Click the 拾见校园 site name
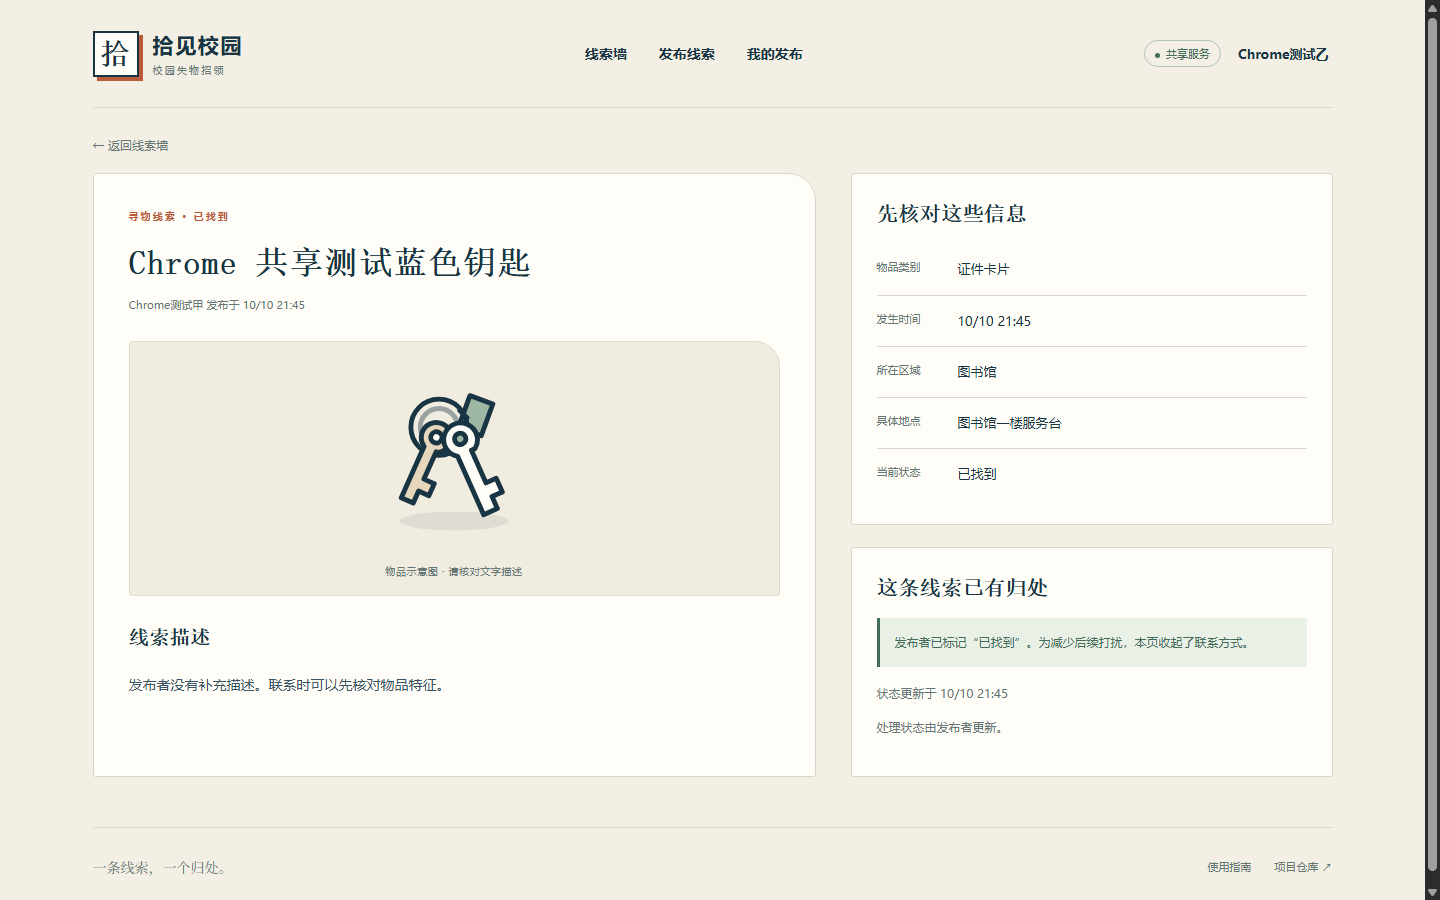Viewport: 1440px width, 900px height. (197, 46)
